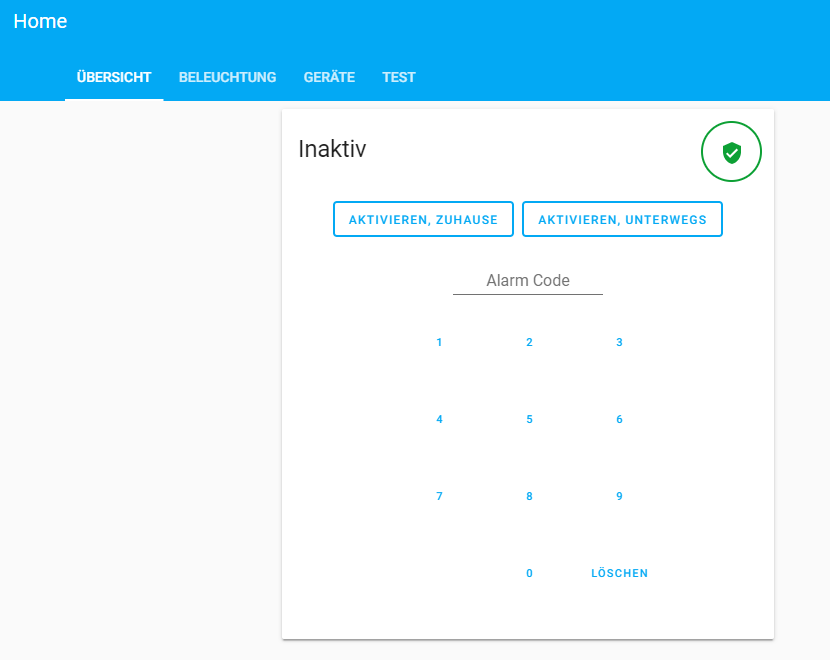Tap keypad digit 0

tap(529, 573)
